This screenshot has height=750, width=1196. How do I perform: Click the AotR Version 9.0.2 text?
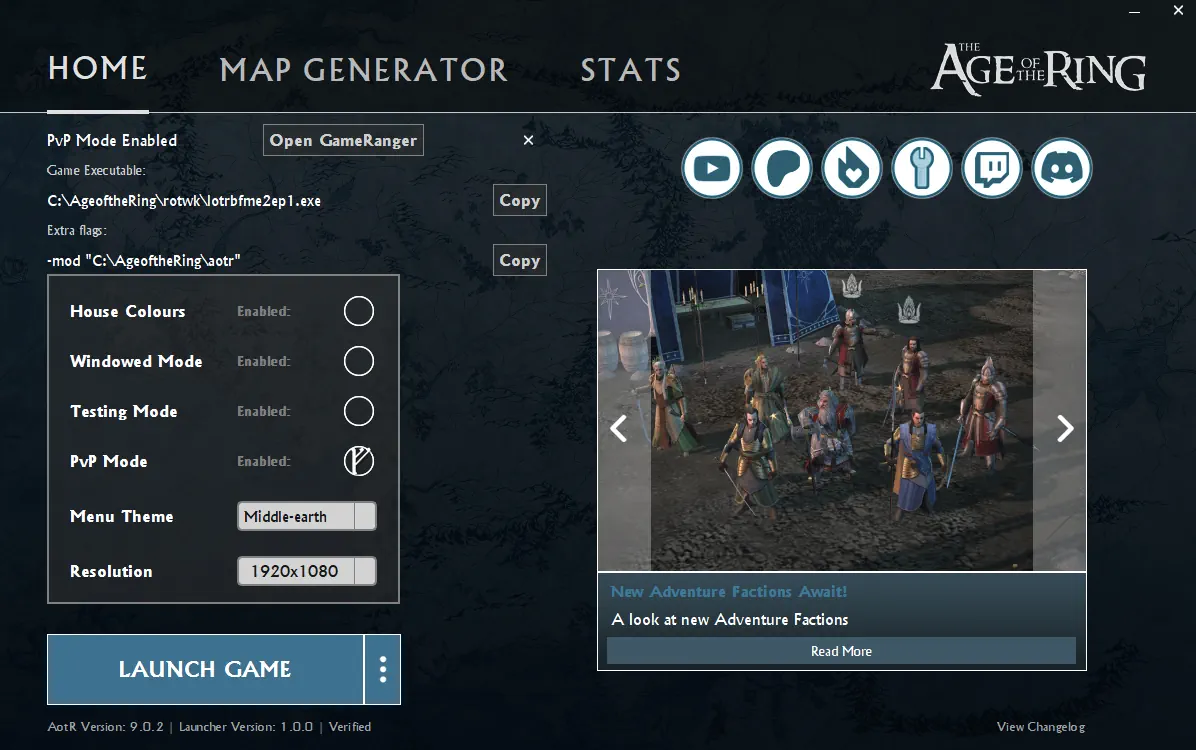click(x=105, y=727)
